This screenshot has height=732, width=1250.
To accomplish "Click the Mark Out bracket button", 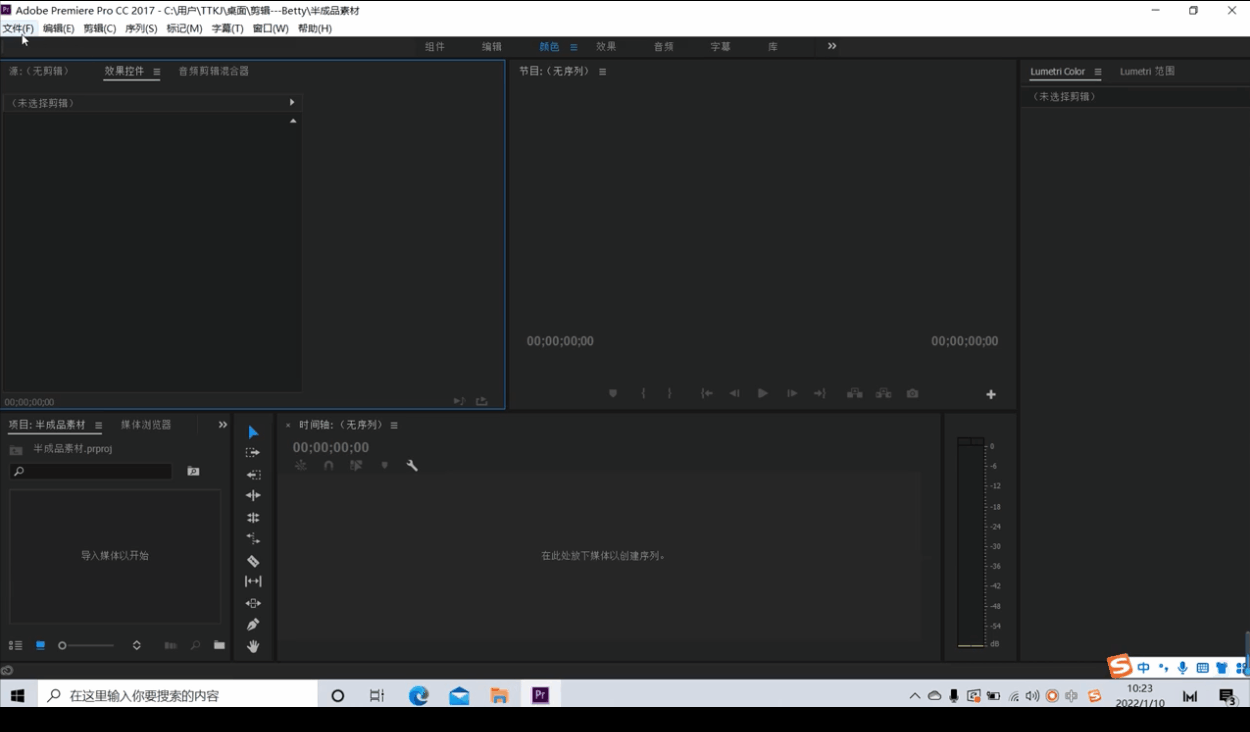I will click(670, 394).
